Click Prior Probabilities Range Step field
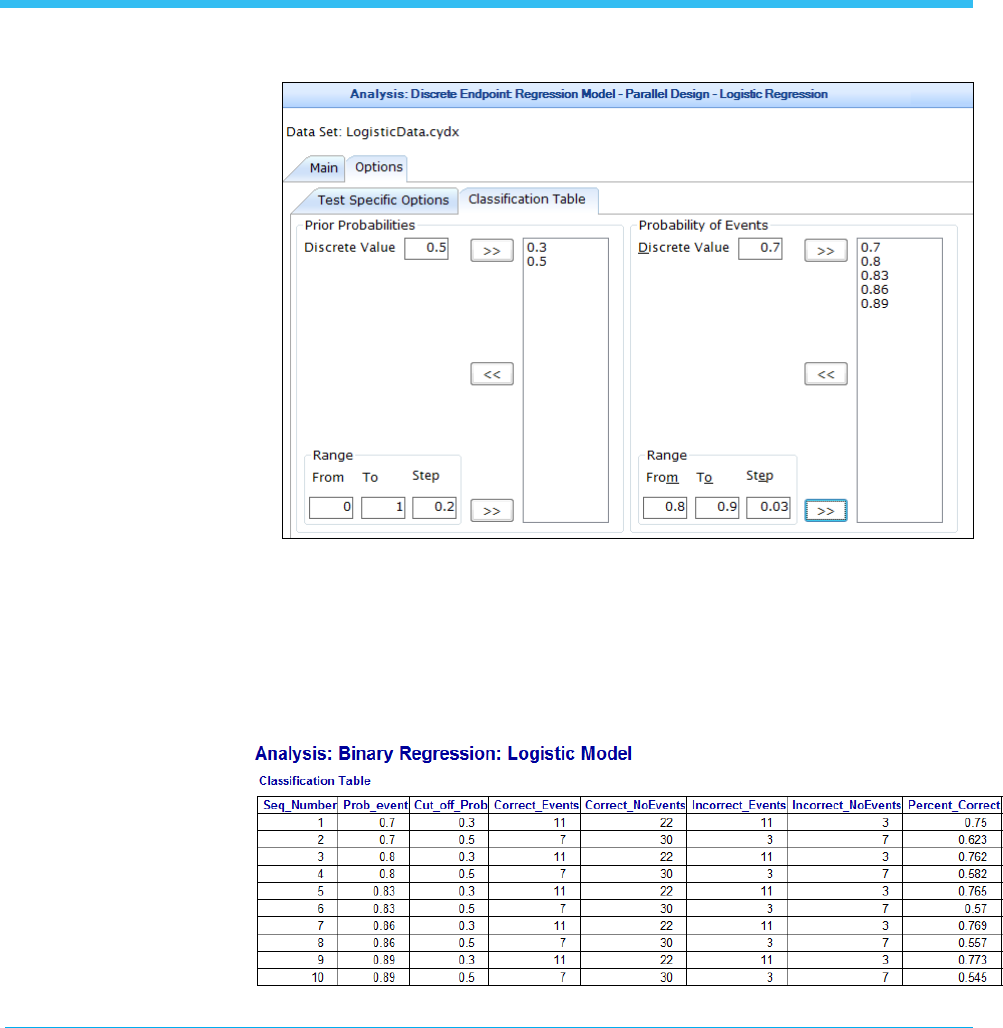Image resolution: width=1003 pixels, height=1028 pixels. pos(434,507)
